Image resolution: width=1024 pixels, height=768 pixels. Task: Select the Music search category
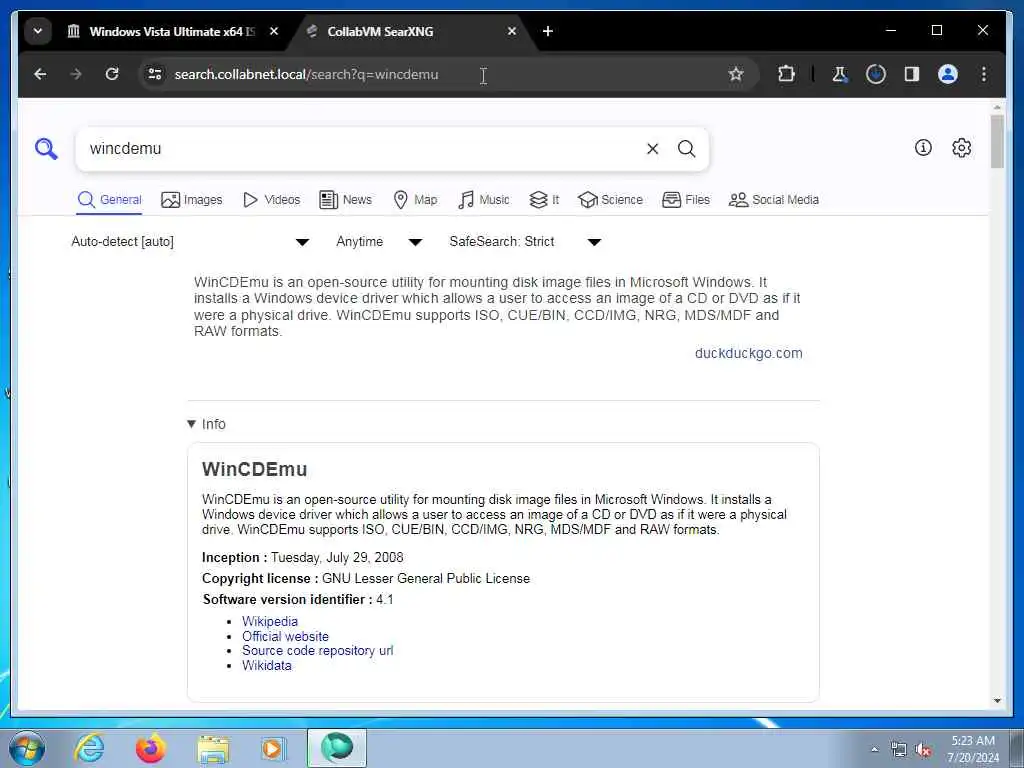(484, 200)
